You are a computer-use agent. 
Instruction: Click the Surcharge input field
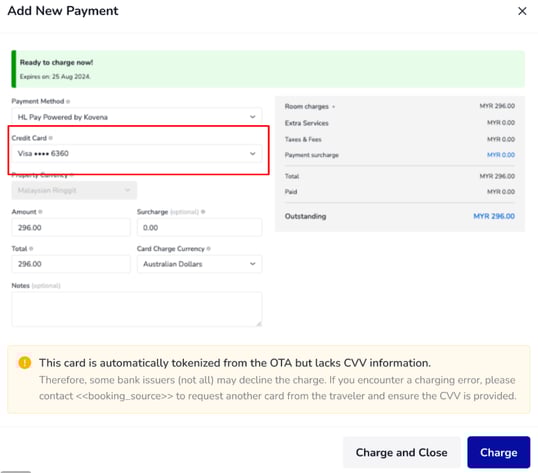coord(199,227)
